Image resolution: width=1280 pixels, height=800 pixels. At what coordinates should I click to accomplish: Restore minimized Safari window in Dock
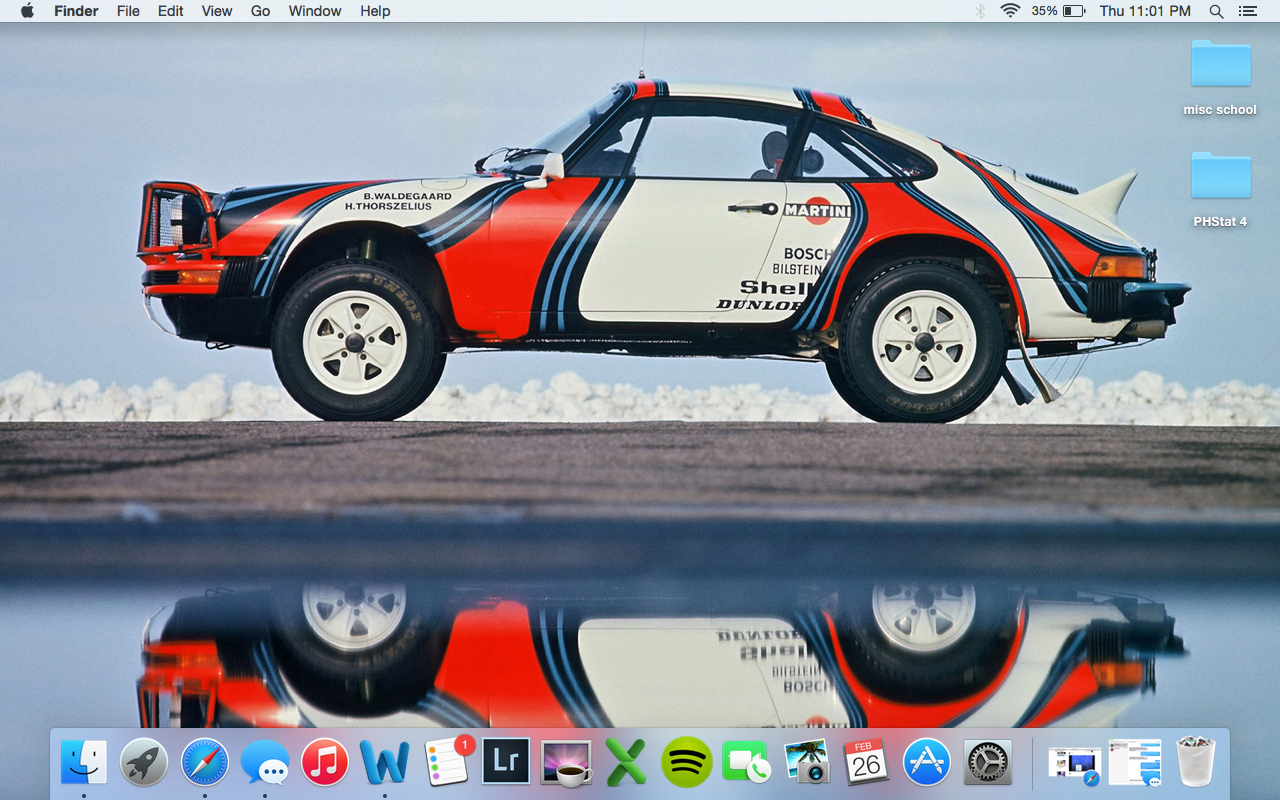click(1075, 764)
